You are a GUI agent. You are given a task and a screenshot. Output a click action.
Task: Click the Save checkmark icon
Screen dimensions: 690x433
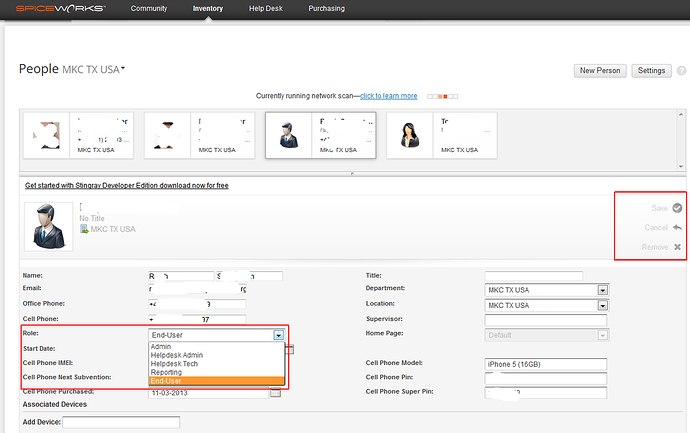(x=677, y=208)
